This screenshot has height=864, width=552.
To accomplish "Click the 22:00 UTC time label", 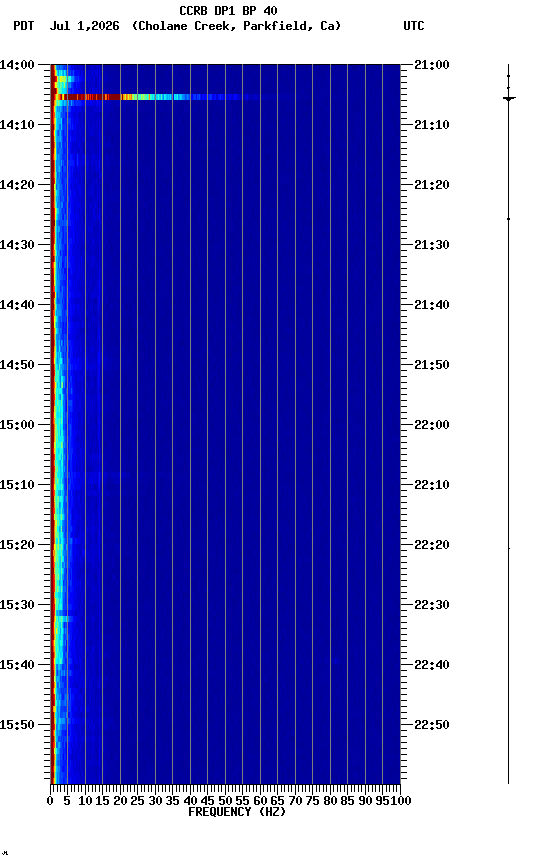I will [x=432, y=425].
